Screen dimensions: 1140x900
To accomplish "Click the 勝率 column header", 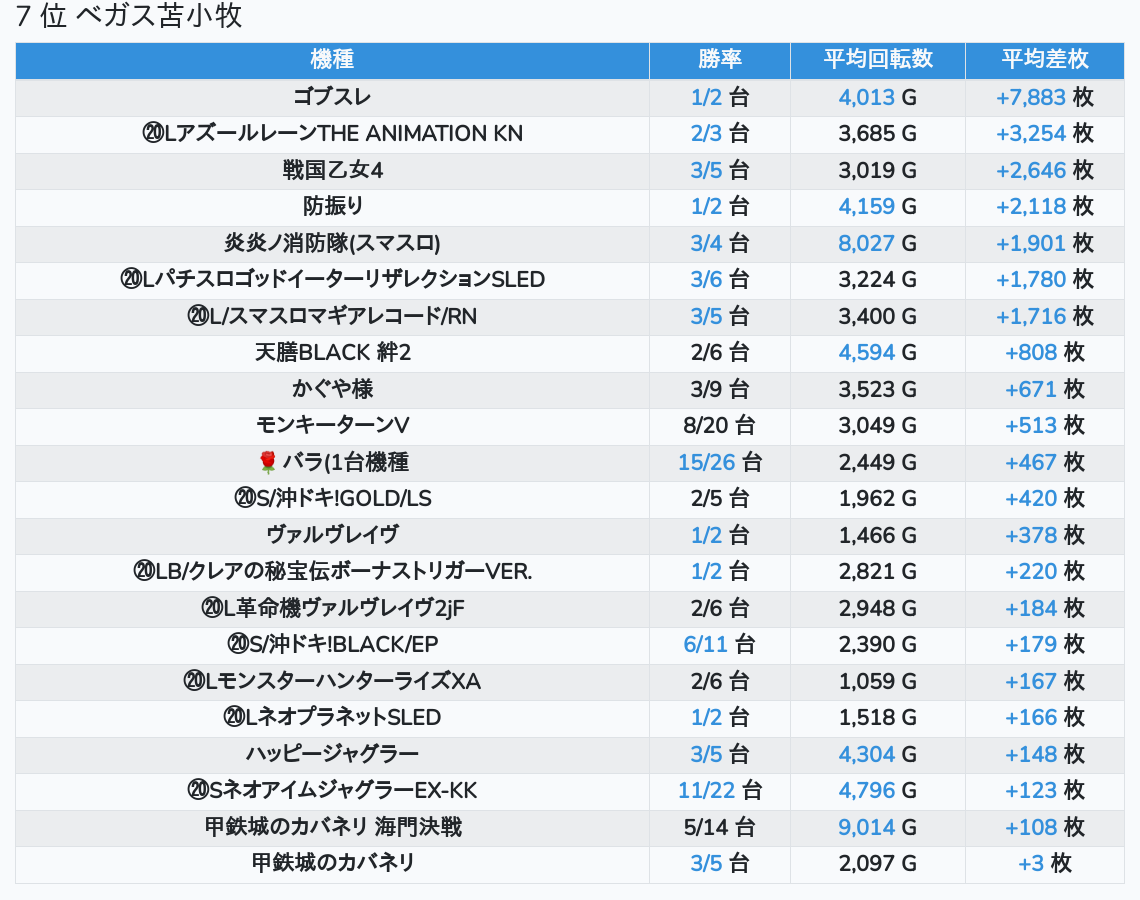I will tap(719, 60).
